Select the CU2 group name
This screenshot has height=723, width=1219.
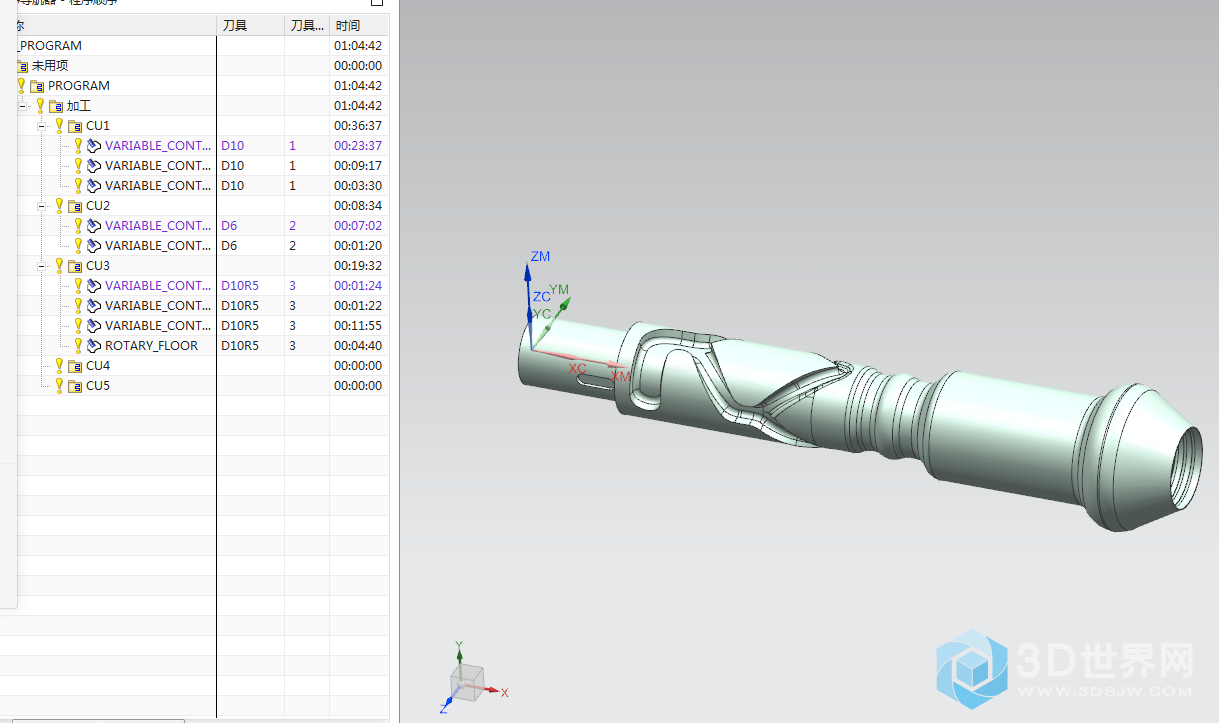98,206
